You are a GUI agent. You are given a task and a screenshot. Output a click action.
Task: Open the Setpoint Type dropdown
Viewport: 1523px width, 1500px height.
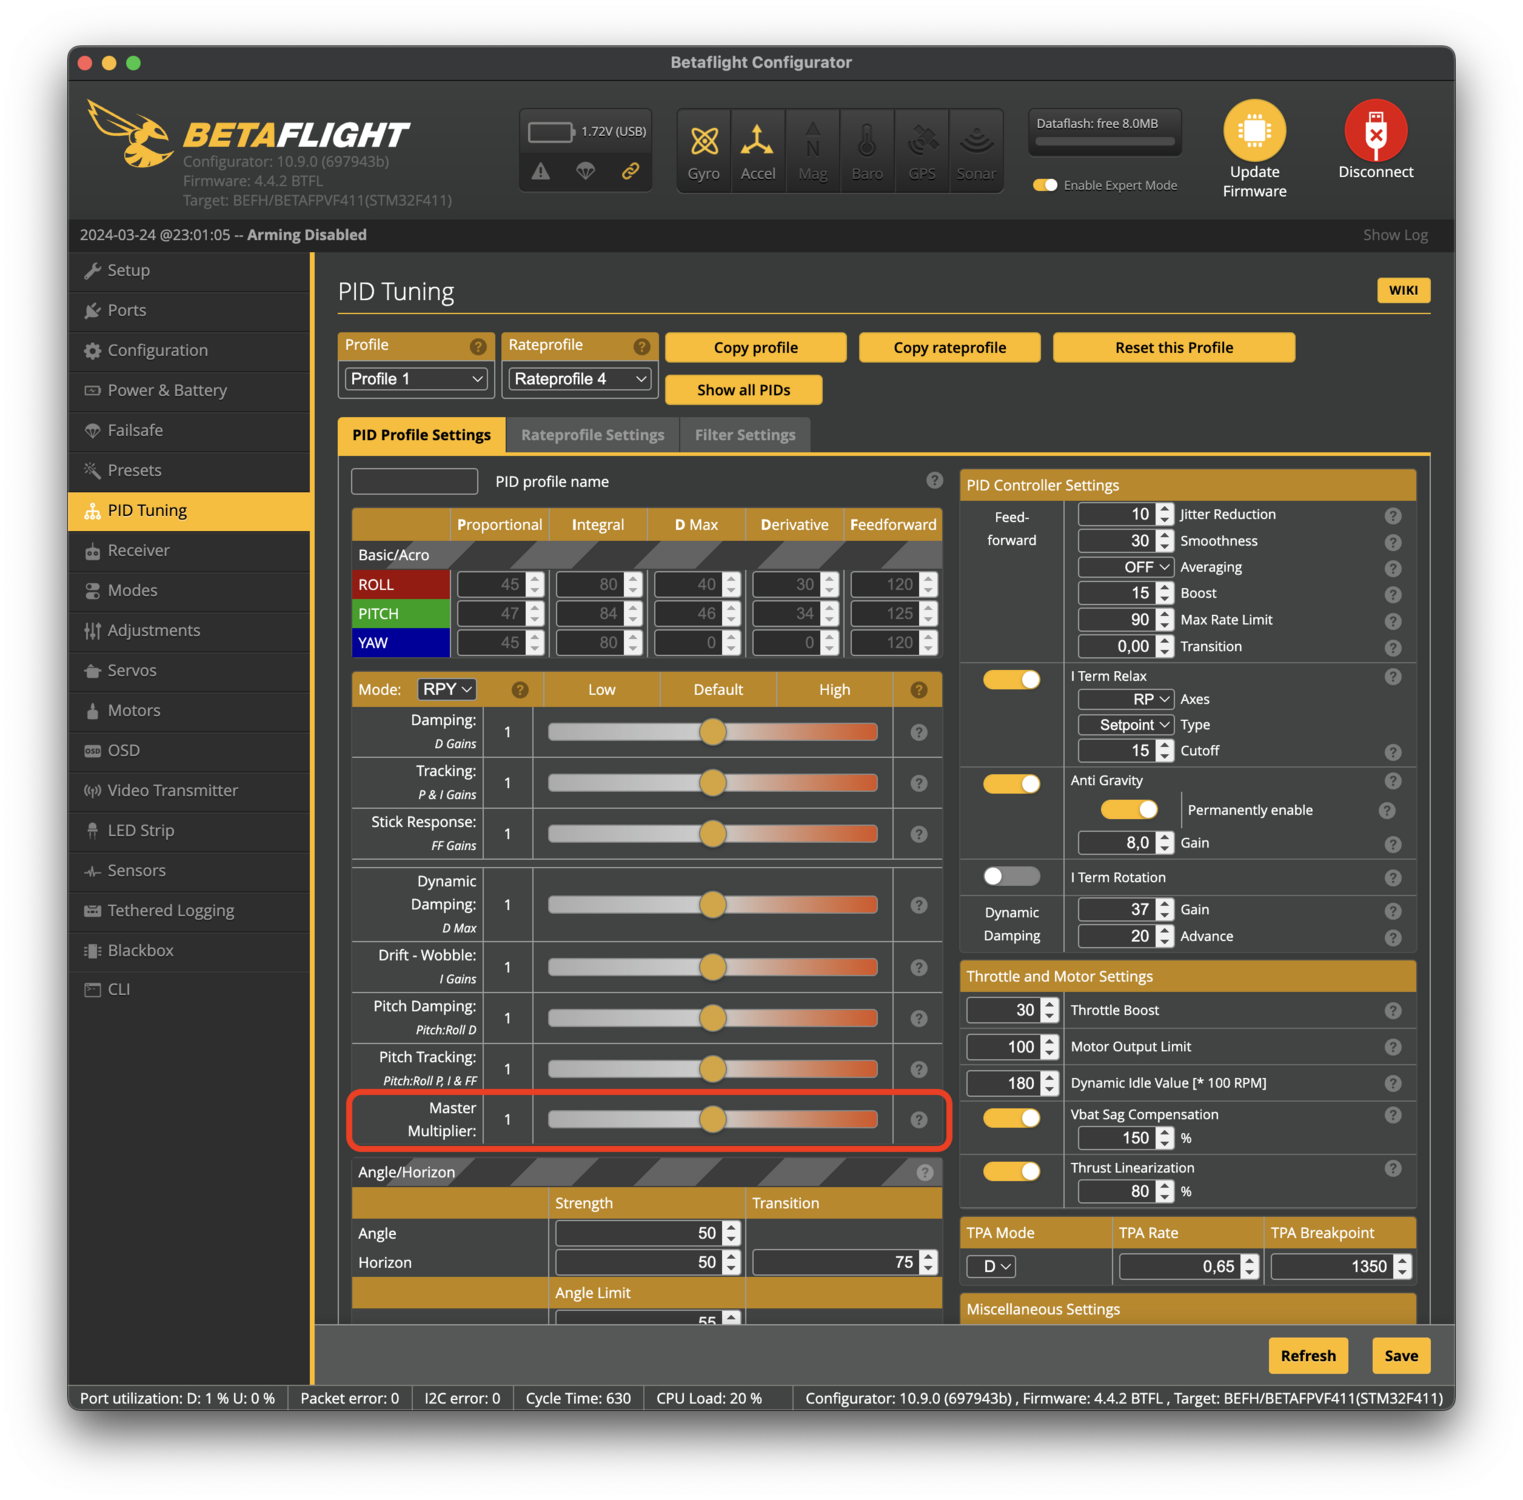click(x=1125, y=725)
